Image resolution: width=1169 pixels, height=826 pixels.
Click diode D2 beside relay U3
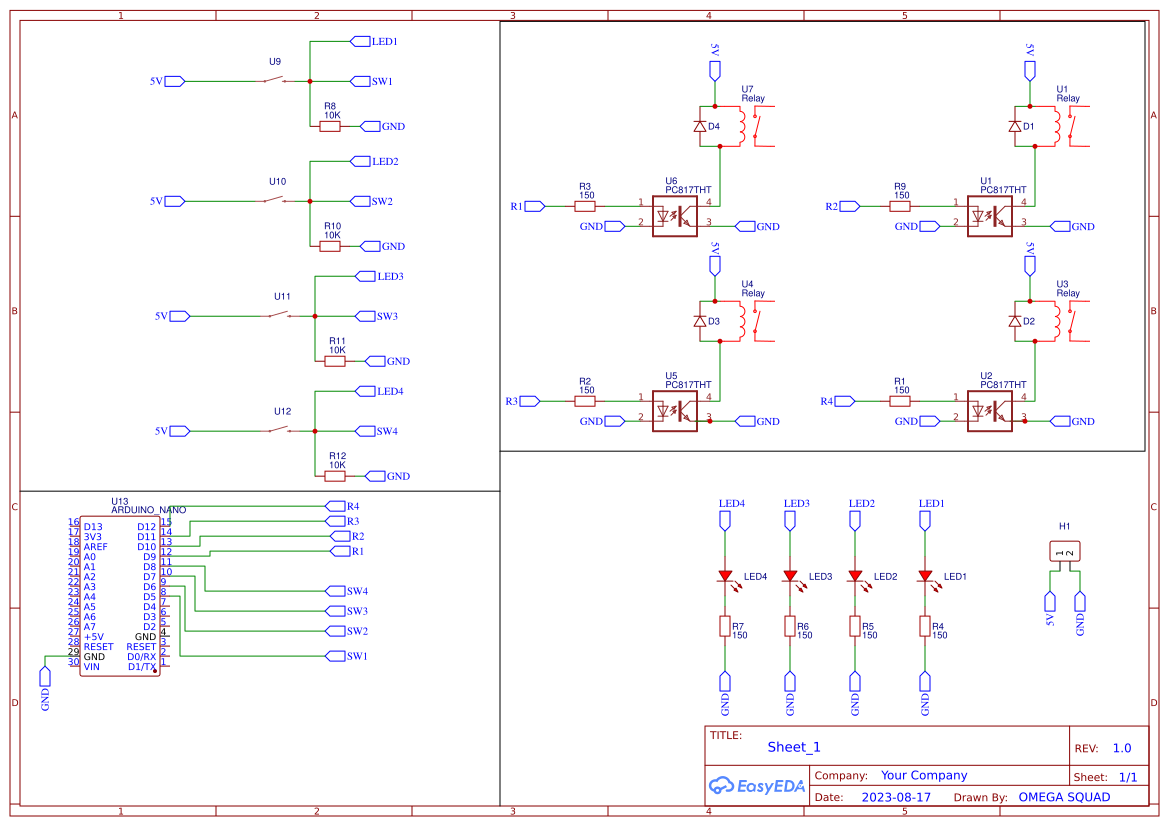tap(1016, 322)
